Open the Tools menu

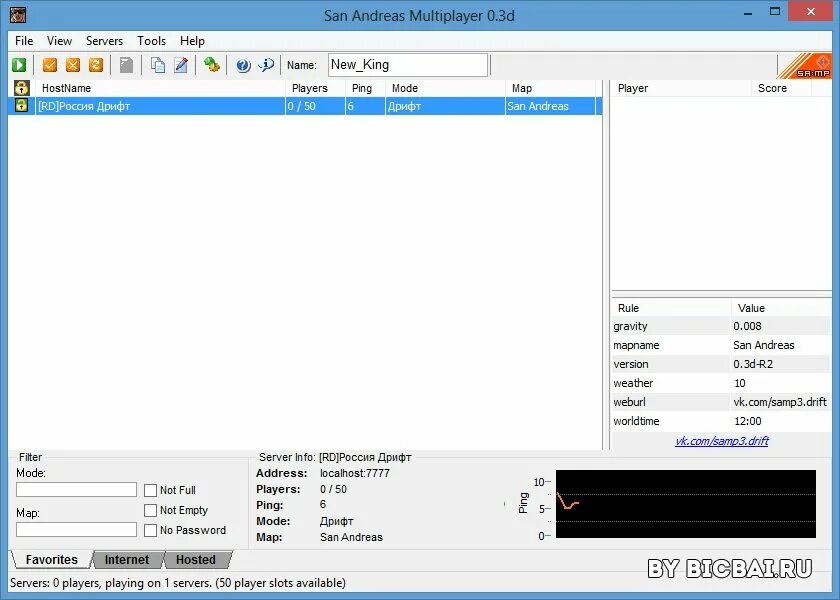coord(152,41)
